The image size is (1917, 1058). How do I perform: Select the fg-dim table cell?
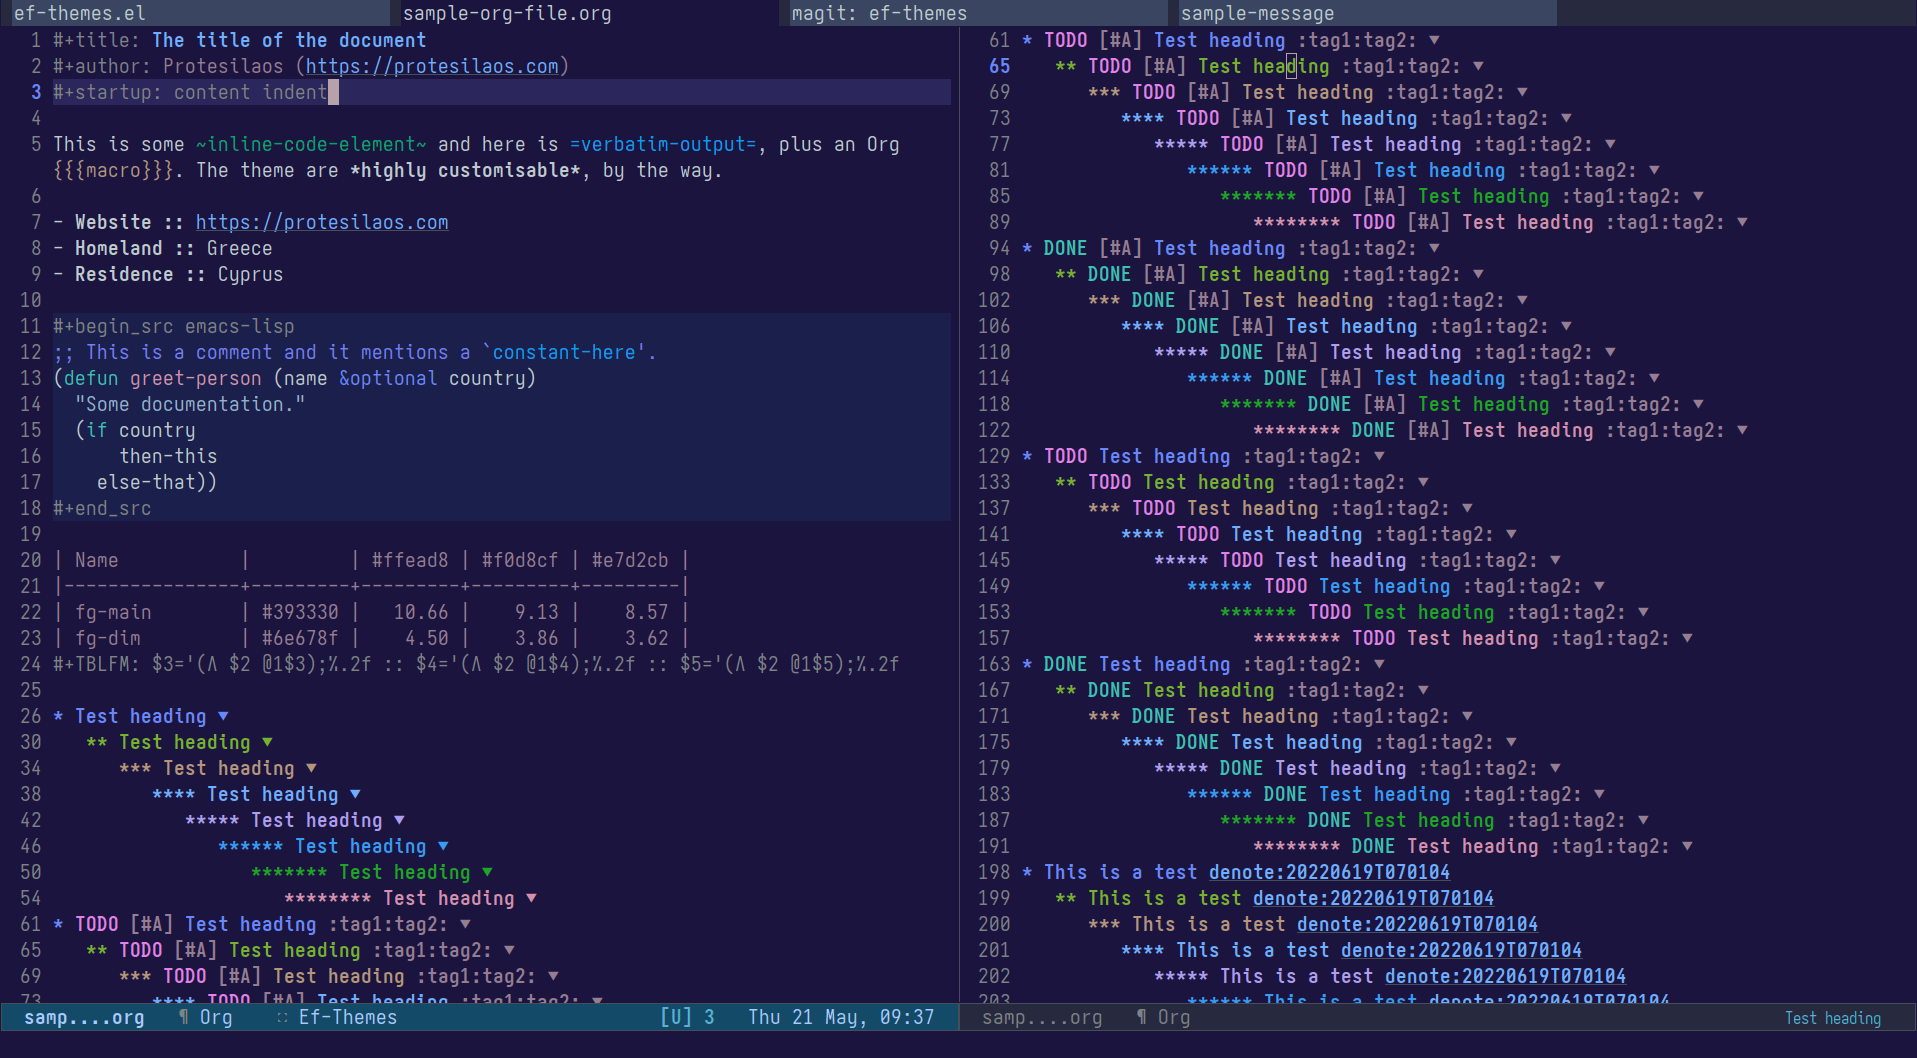pyautogui.click(x=108, y=638)
